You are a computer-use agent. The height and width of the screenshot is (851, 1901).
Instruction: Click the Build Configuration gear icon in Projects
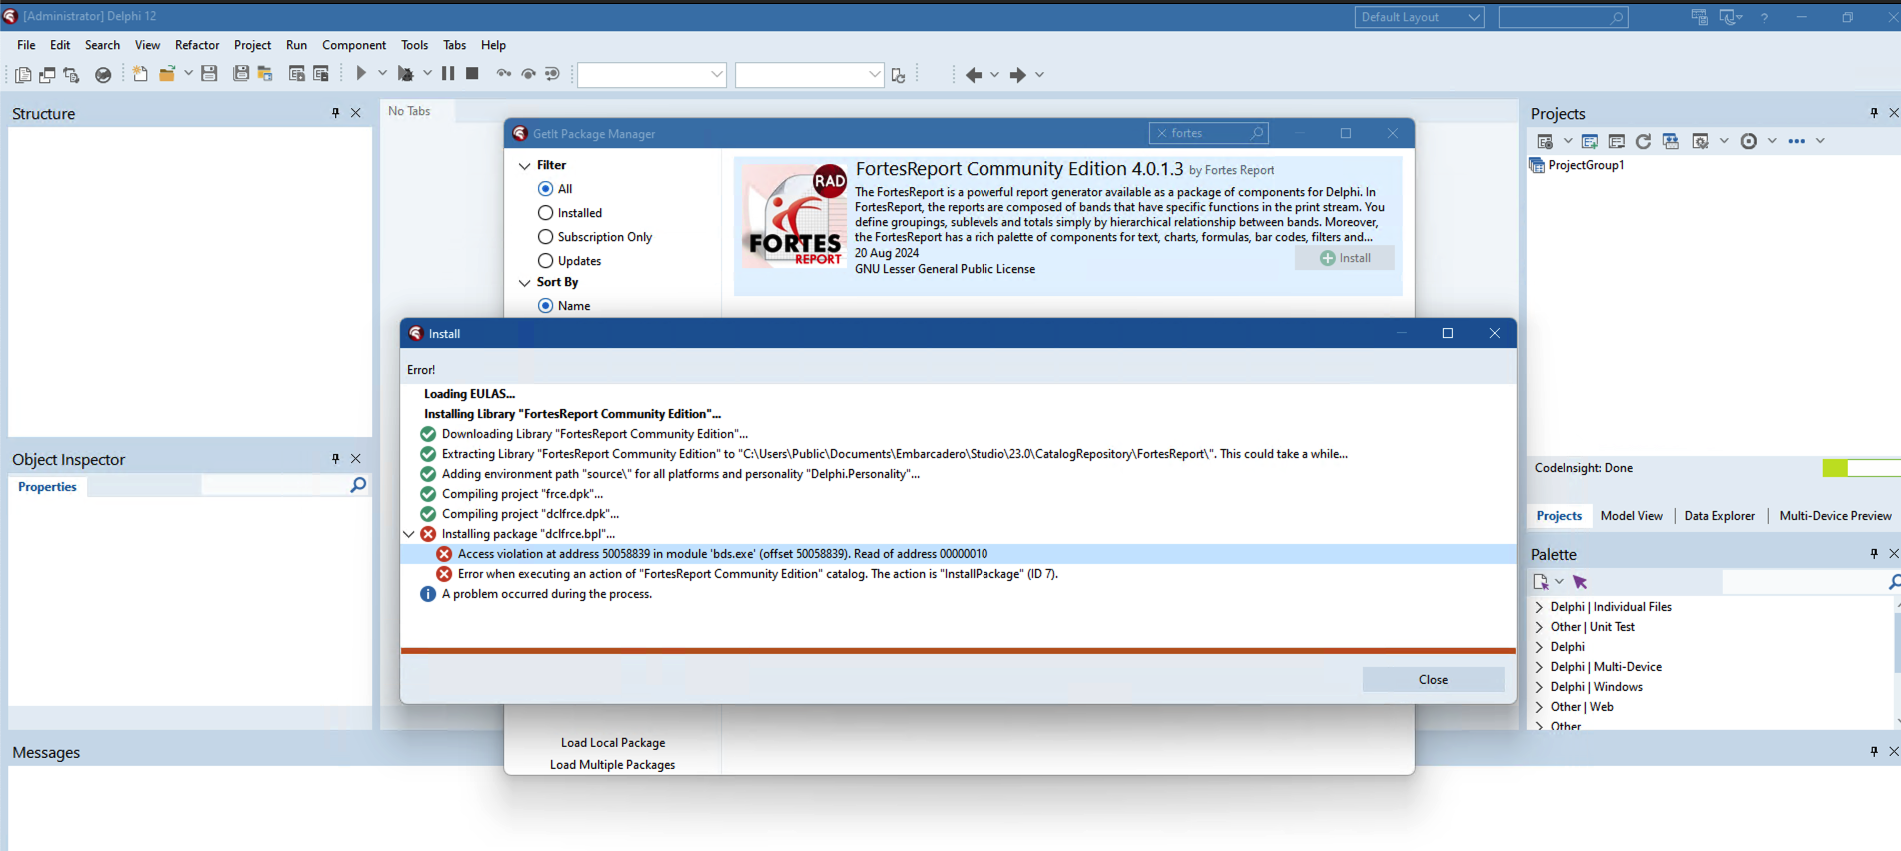[x=1700, y=141]
